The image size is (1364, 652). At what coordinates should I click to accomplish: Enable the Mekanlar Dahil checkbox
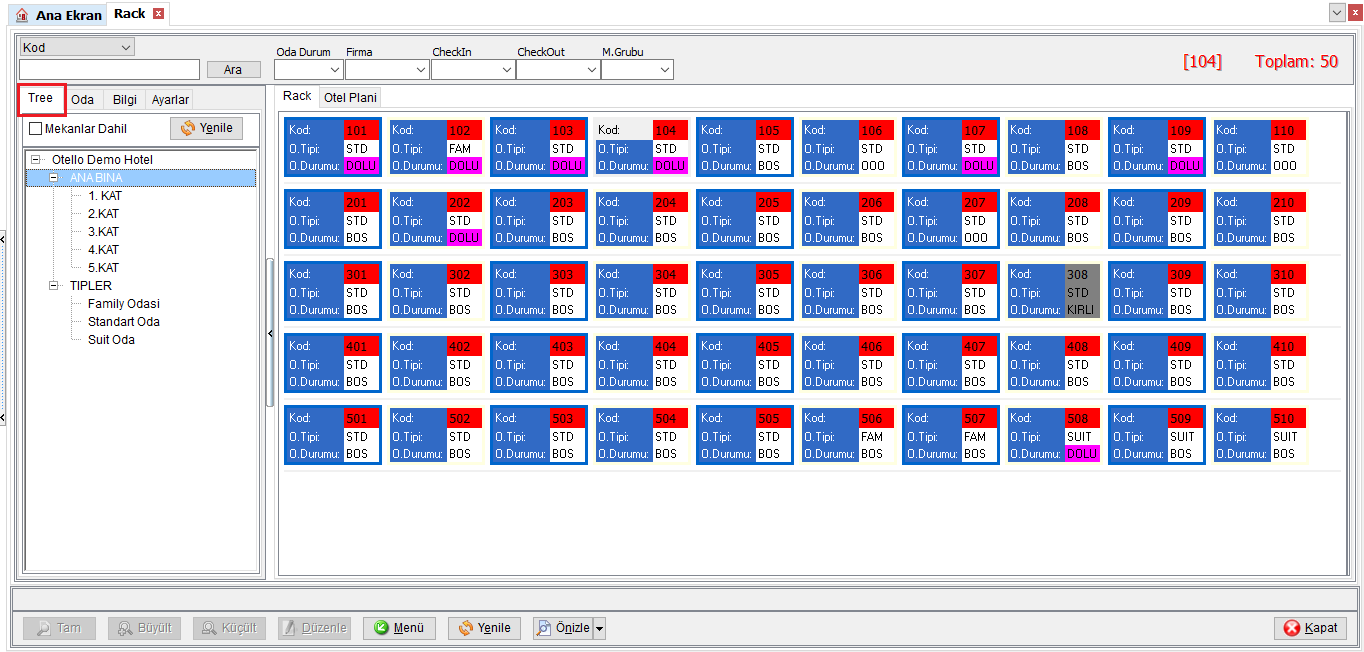(36, 129)
